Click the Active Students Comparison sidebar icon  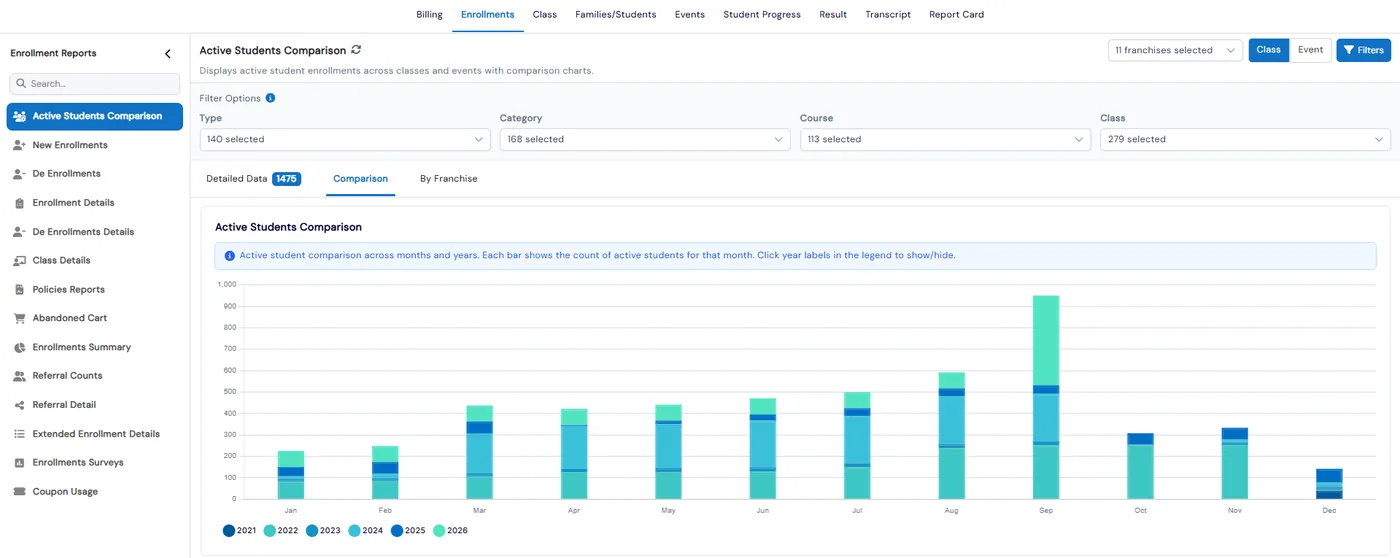20,116
